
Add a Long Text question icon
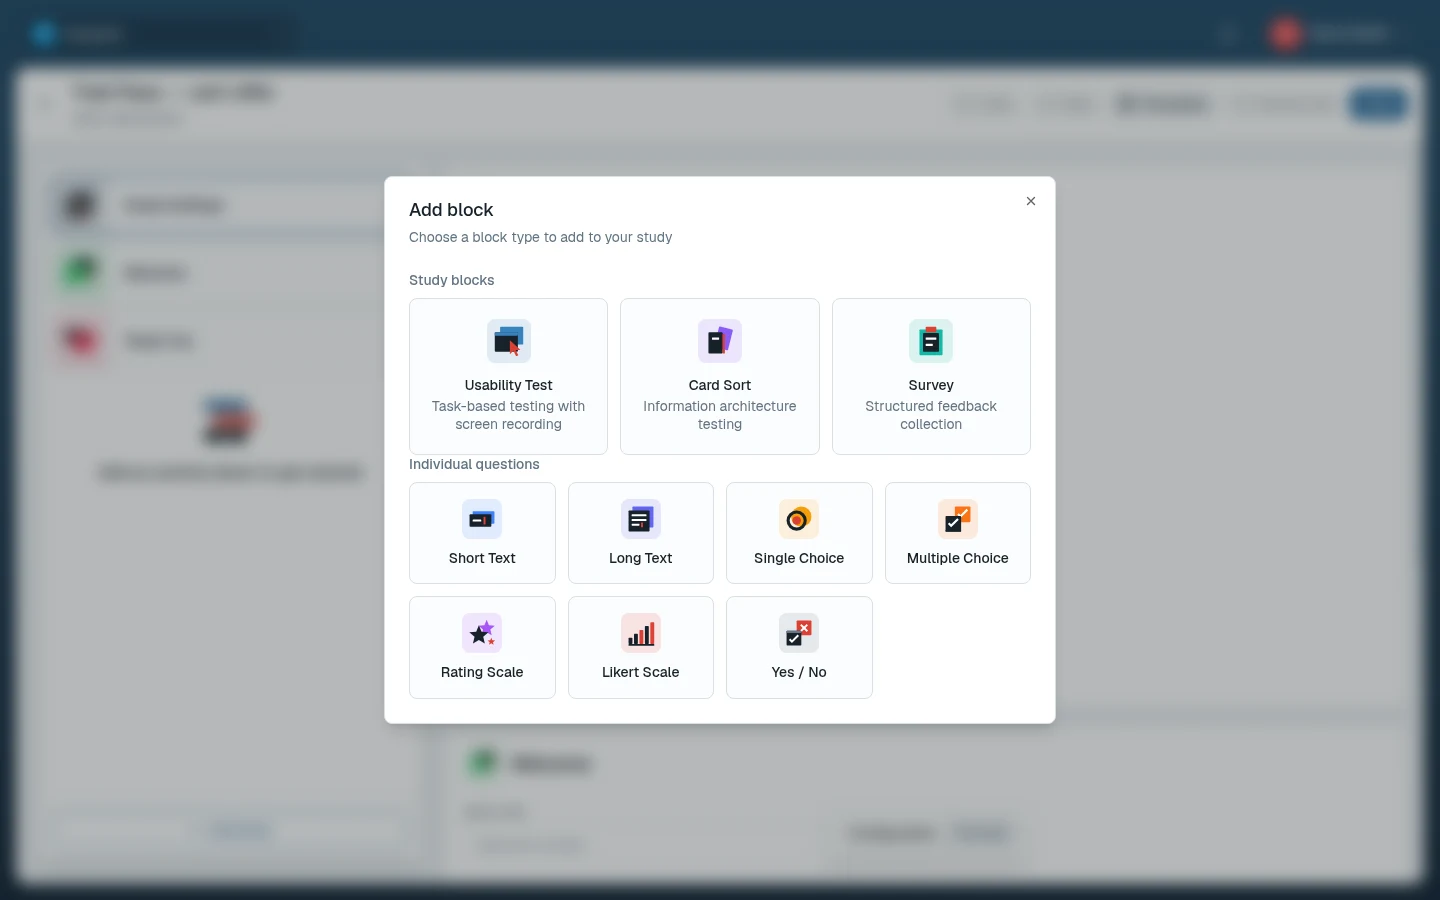coord(641,519)
